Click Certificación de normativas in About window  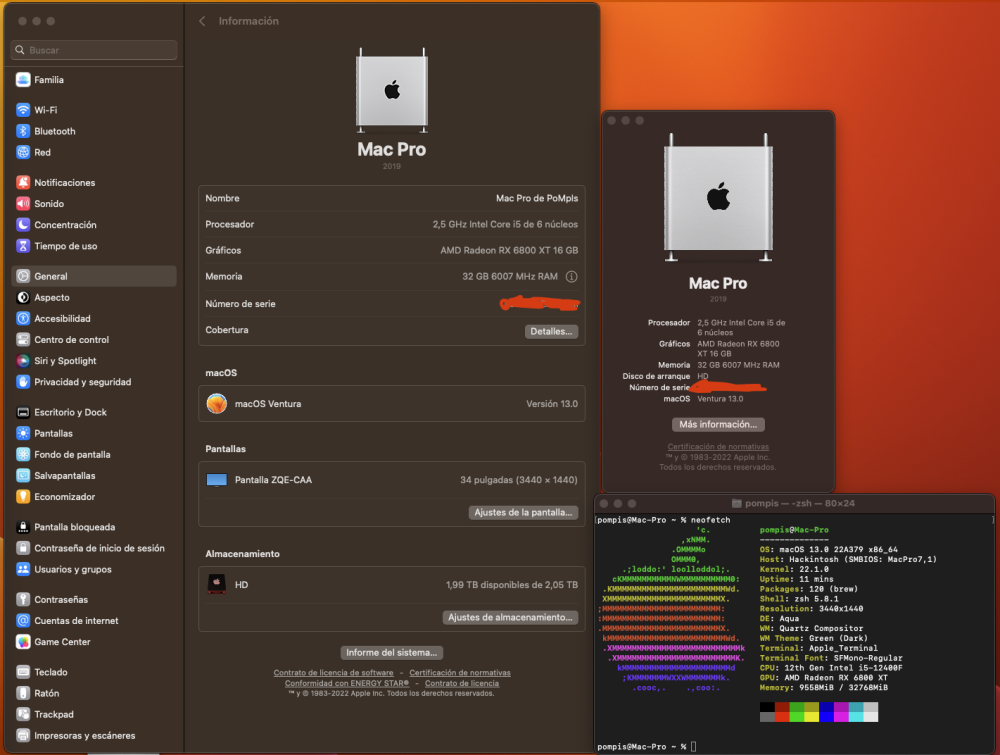[718, 446]
